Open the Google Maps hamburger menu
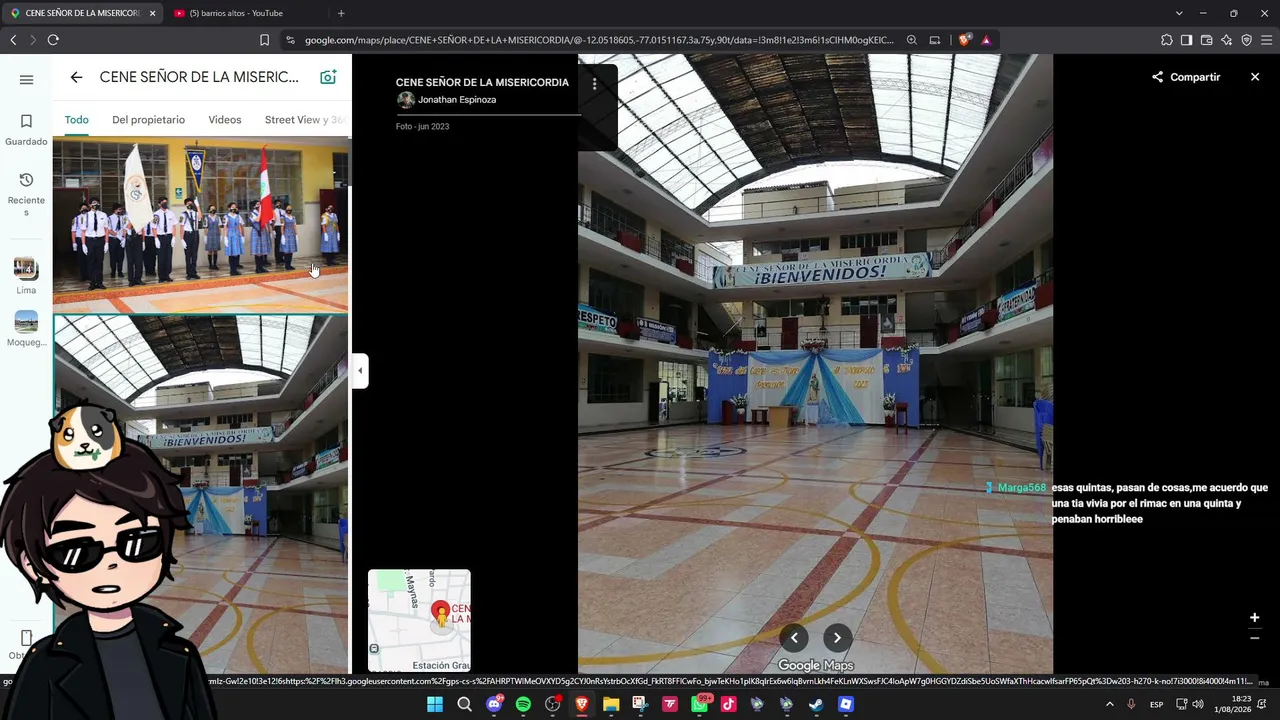The width and height of the screenshot is (1280, 720). coord(26,80)
